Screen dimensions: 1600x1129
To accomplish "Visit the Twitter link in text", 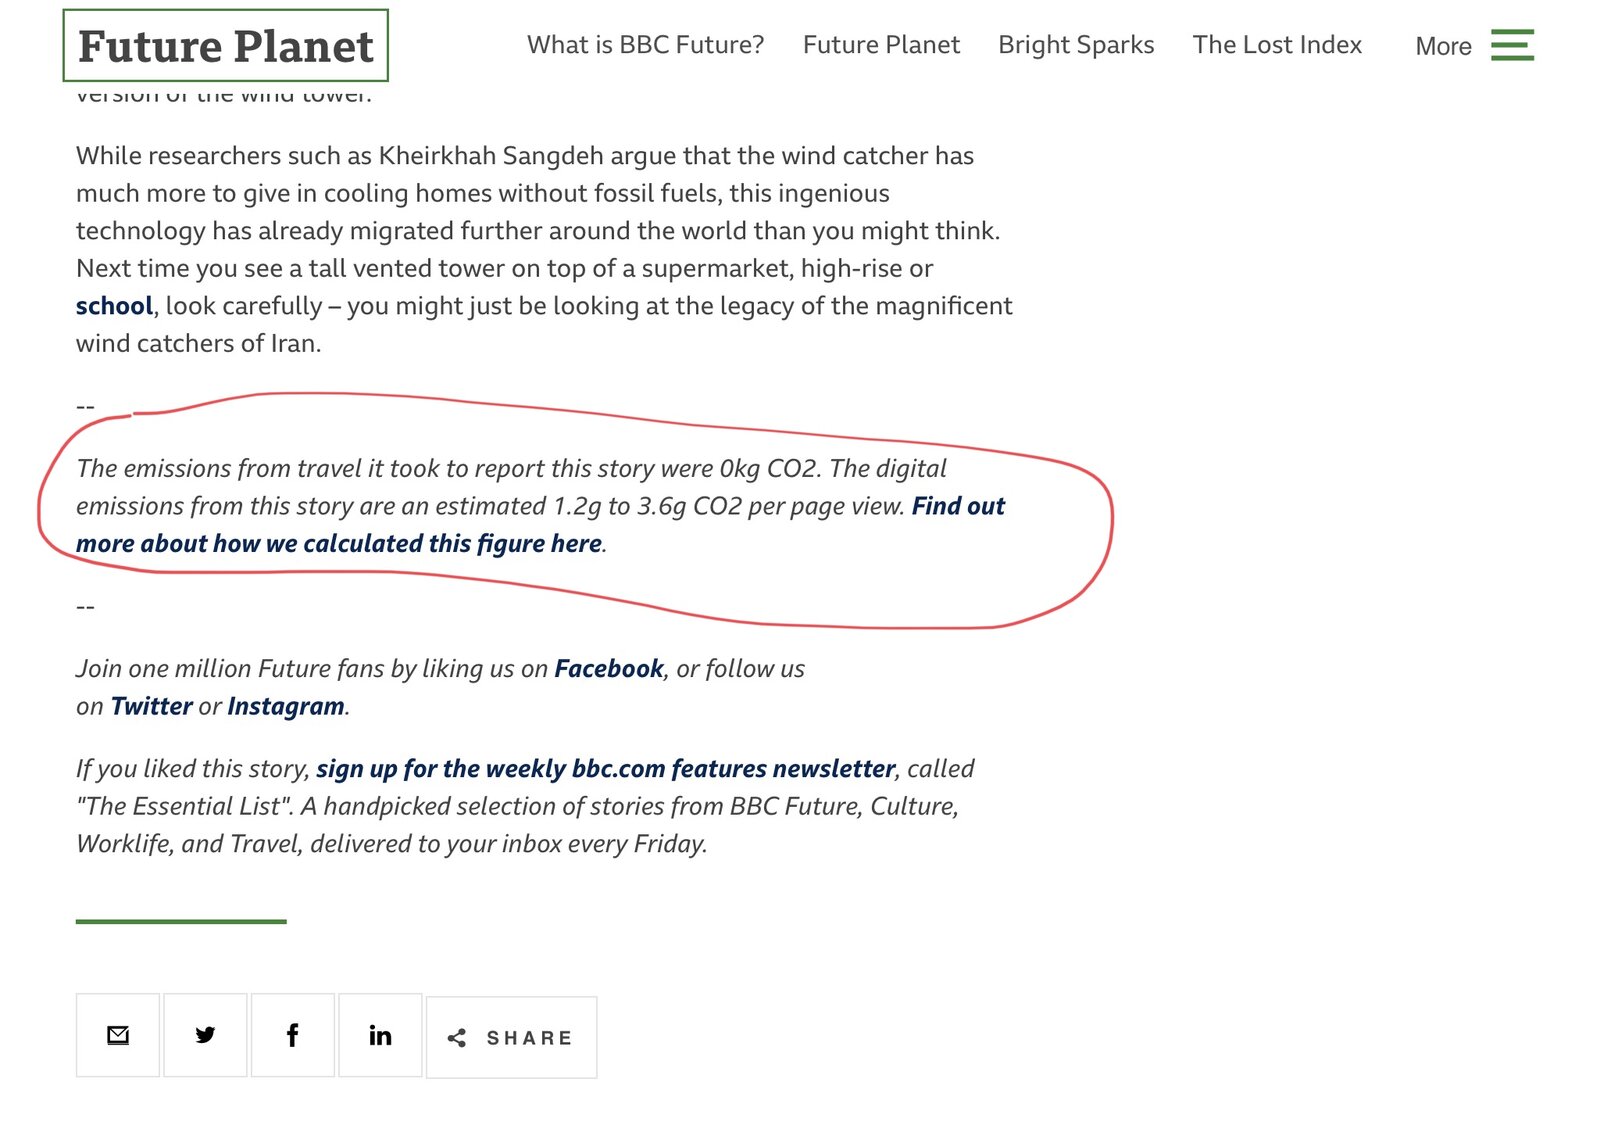I will tap(151, 707).
